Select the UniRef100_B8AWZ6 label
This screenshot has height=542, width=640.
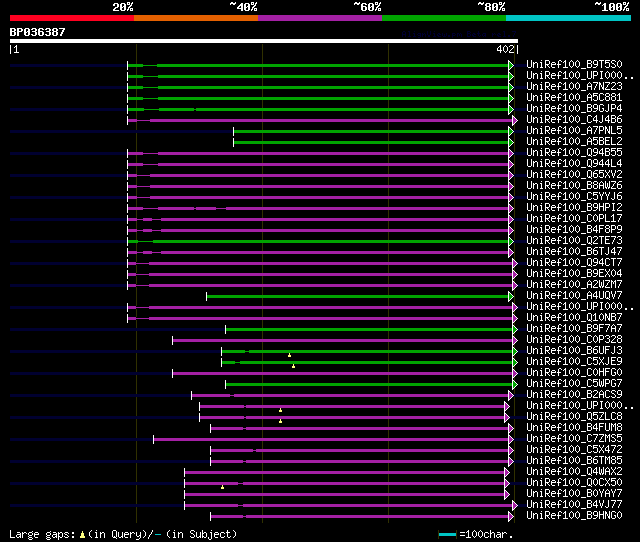(574, 186)
